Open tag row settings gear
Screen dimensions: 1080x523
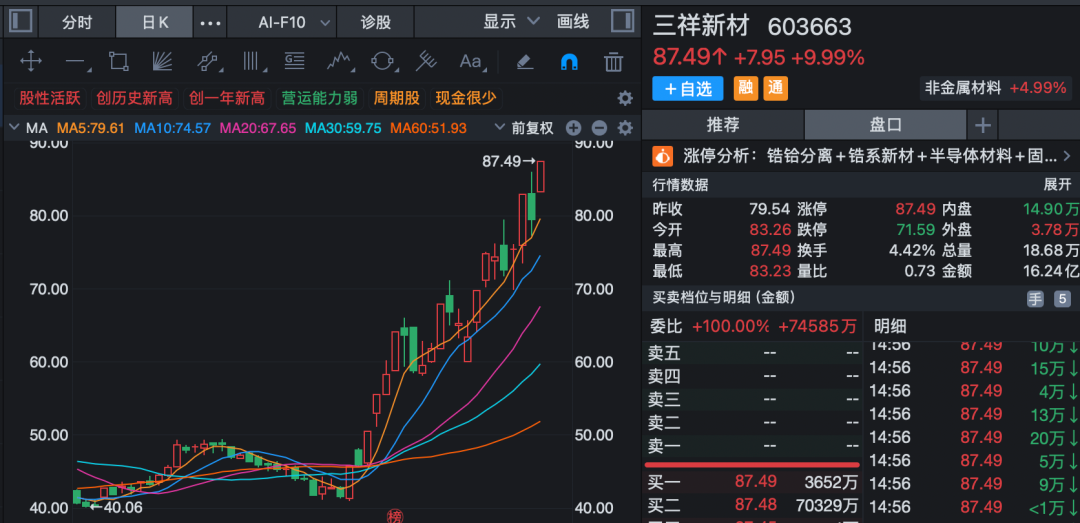click(x=625, y=98)
